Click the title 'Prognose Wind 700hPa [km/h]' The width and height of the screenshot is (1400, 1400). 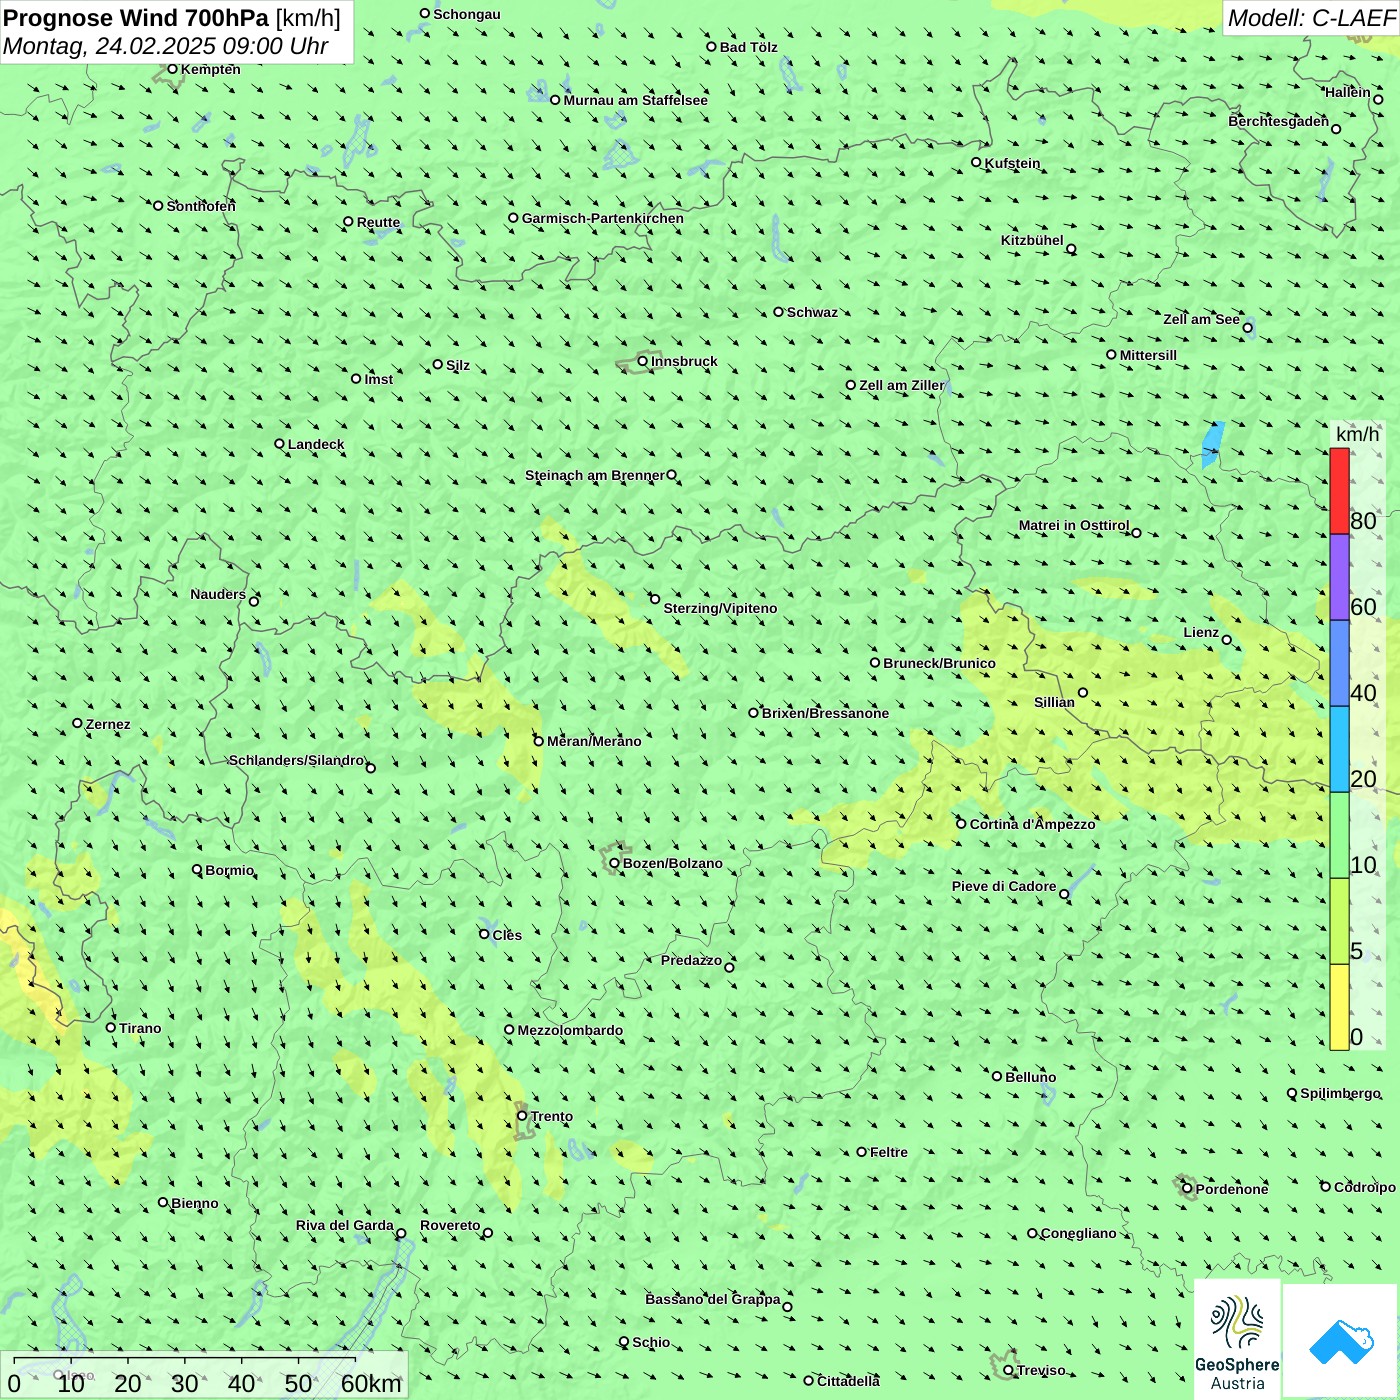point(172,18)
